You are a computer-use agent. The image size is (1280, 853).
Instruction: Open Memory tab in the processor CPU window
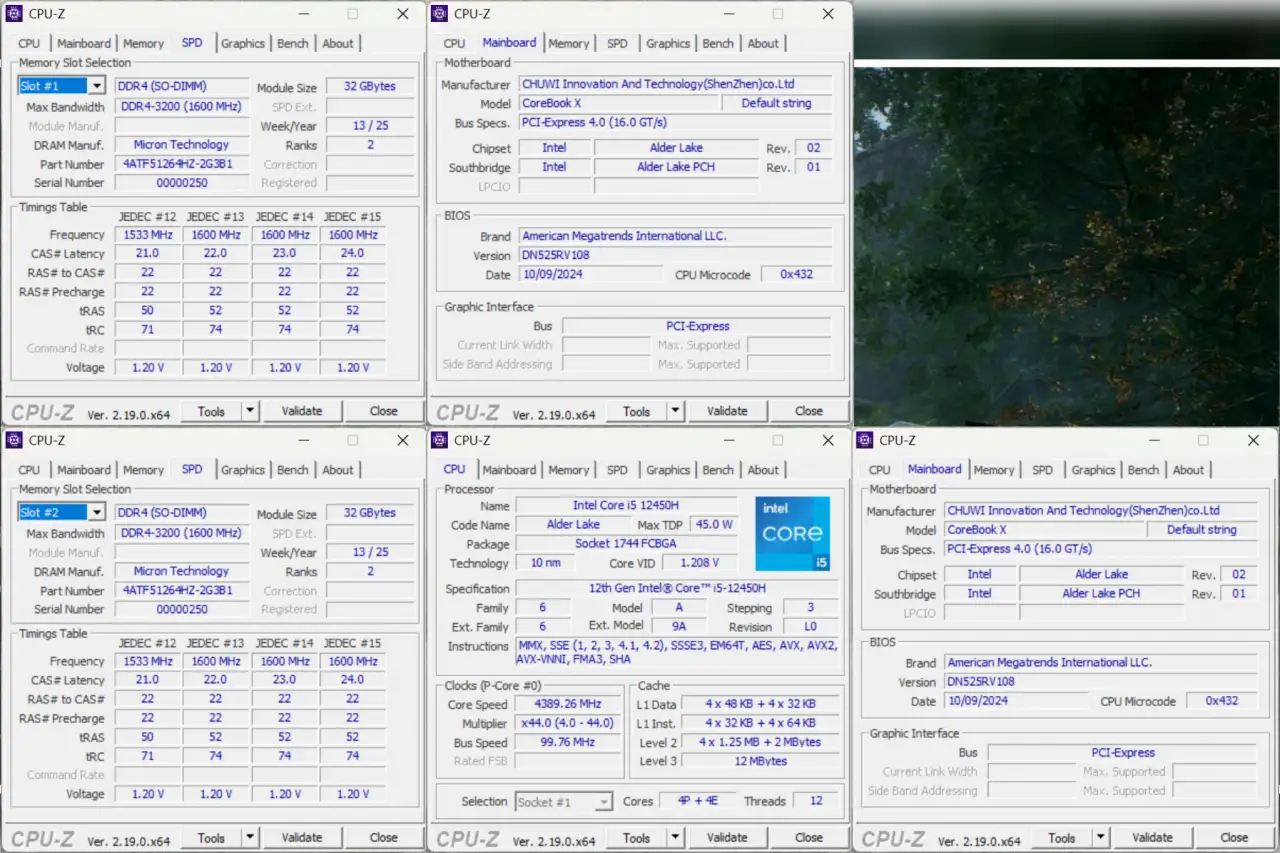point(568,470)
